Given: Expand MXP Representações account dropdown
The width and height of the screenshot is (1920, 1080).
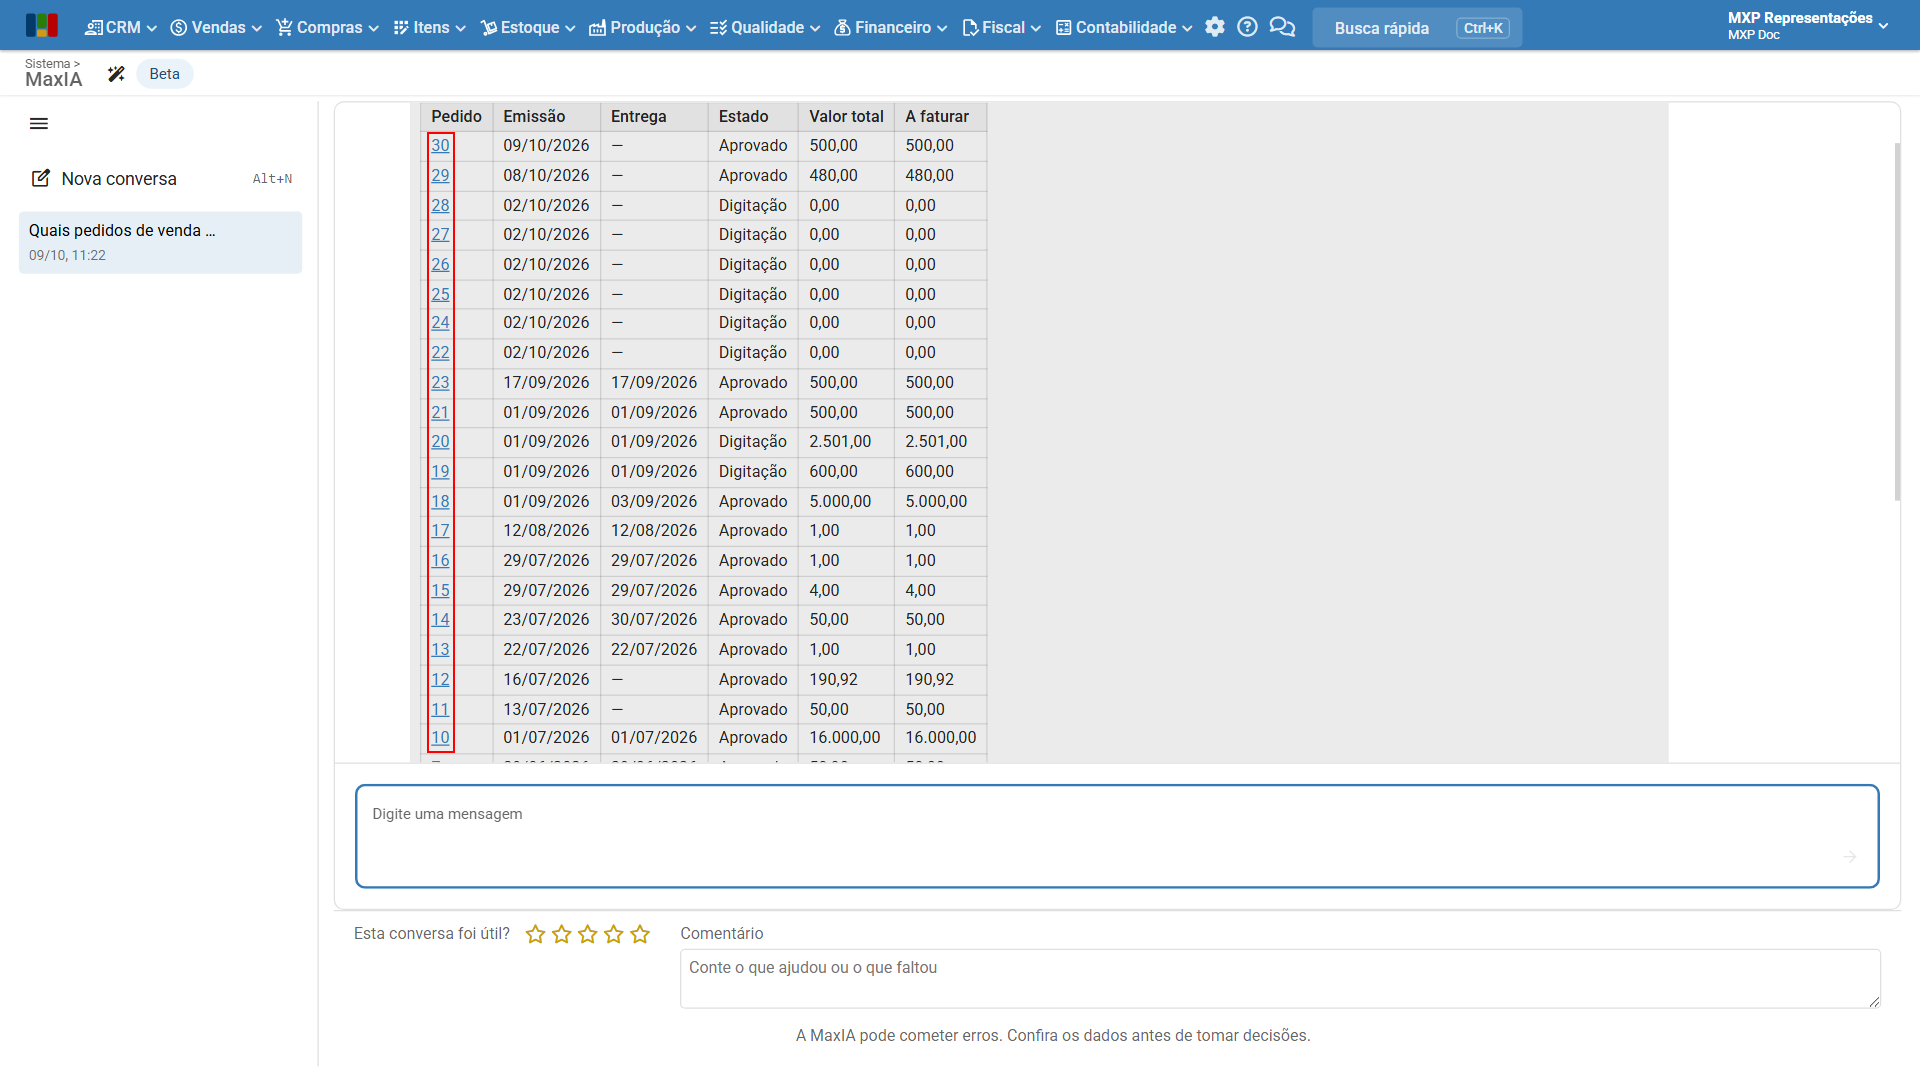Looking at the screenshot, I should coord(1808,26).
